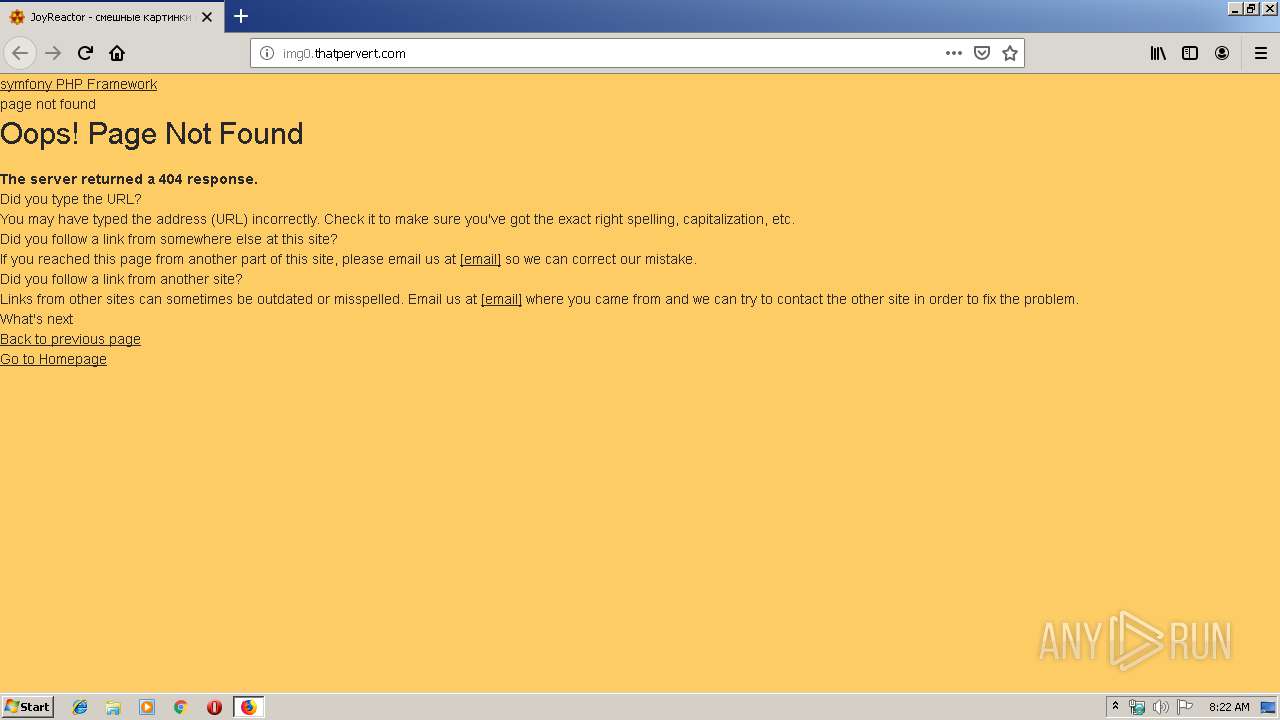
Task: Launch Google Chrome from taskbar
Action: pos(181,707)
